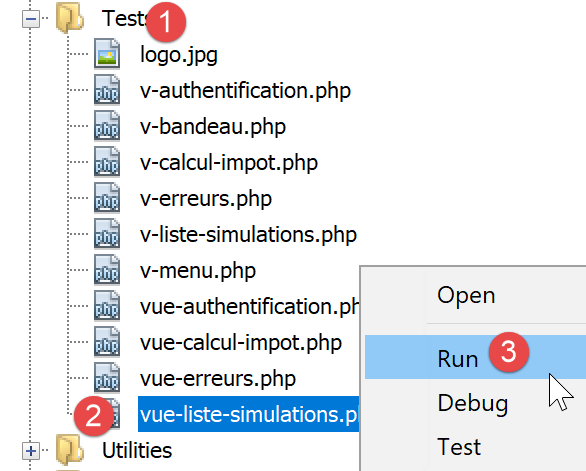
Task: Select the highlighted vue-liste-simulations.php file
Action: point(249,414)
